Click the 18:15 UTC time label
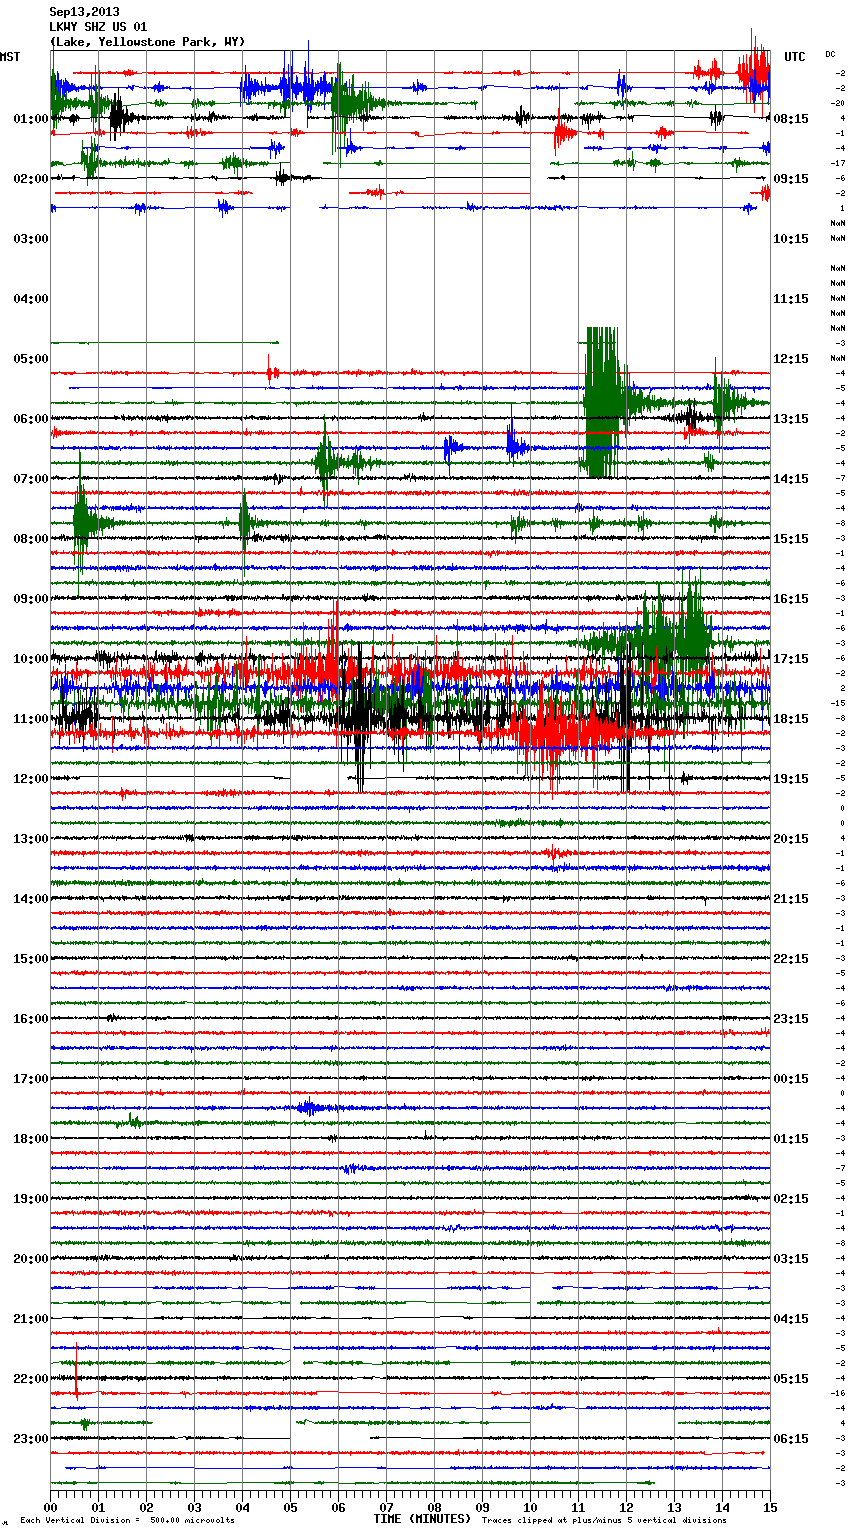 (x=791, y=719)
